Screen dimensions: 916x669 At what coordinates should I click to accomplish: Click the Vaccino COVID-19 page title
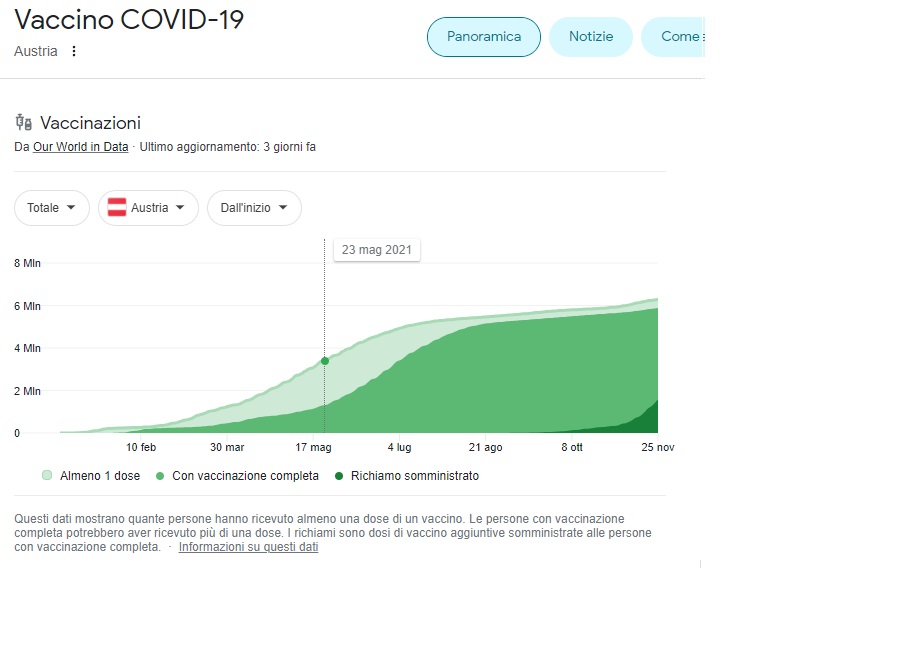coord(129,19)
